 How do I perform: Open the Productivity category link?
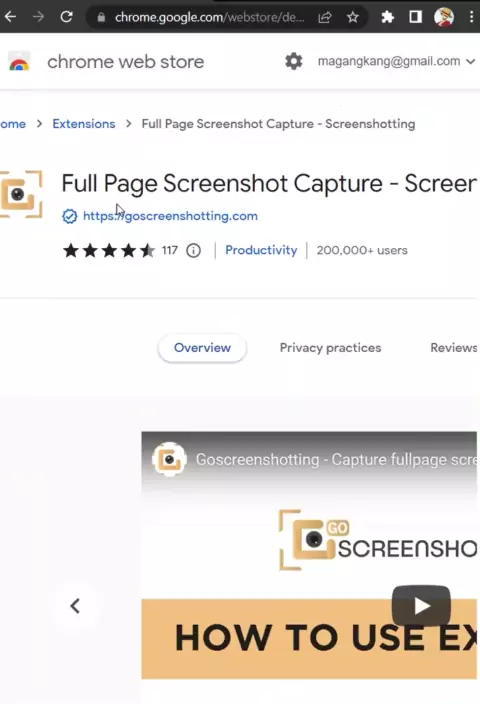pyautogui.click(x=261, y=250)
